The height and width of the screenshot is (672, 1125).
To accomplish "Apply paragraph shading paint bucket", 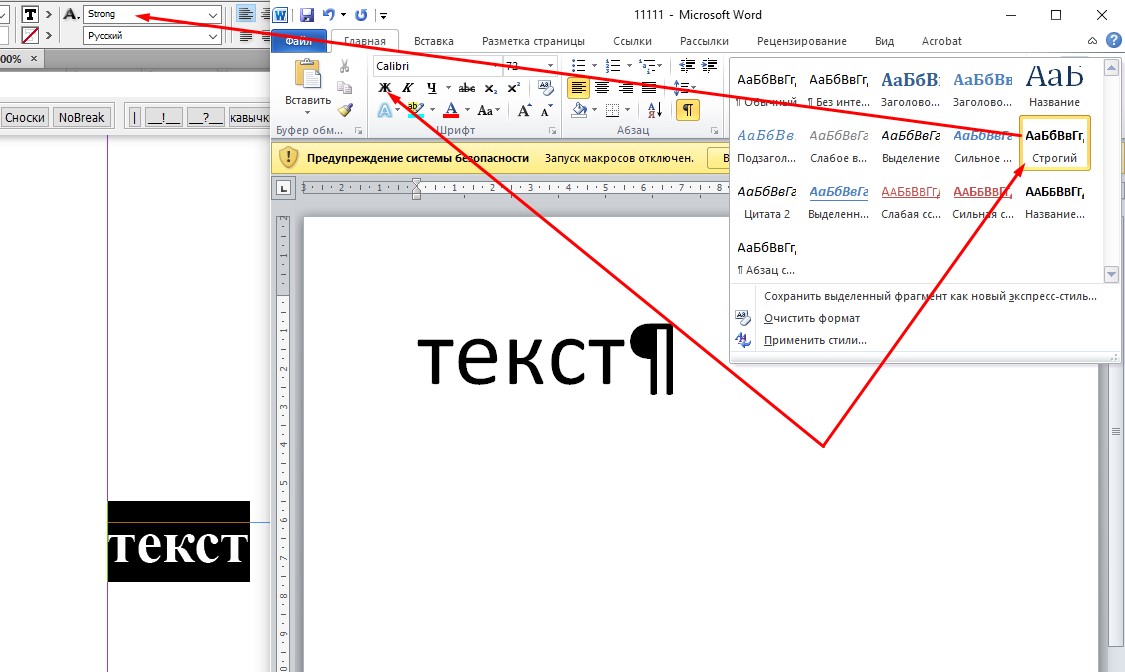I will (579, 110).
